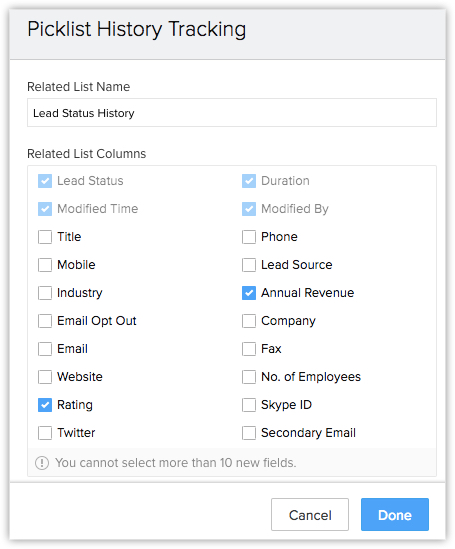Click the info icon beside field limit warning
The width and height of the screenshot is (455, 549).
pos(42,463)
